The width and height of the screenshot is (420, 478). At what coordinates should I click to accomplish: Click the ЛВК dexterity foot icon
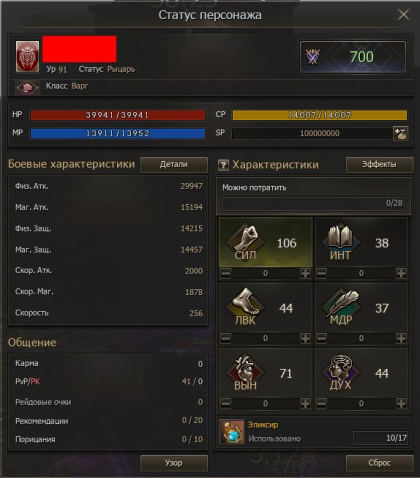point(245,307)
